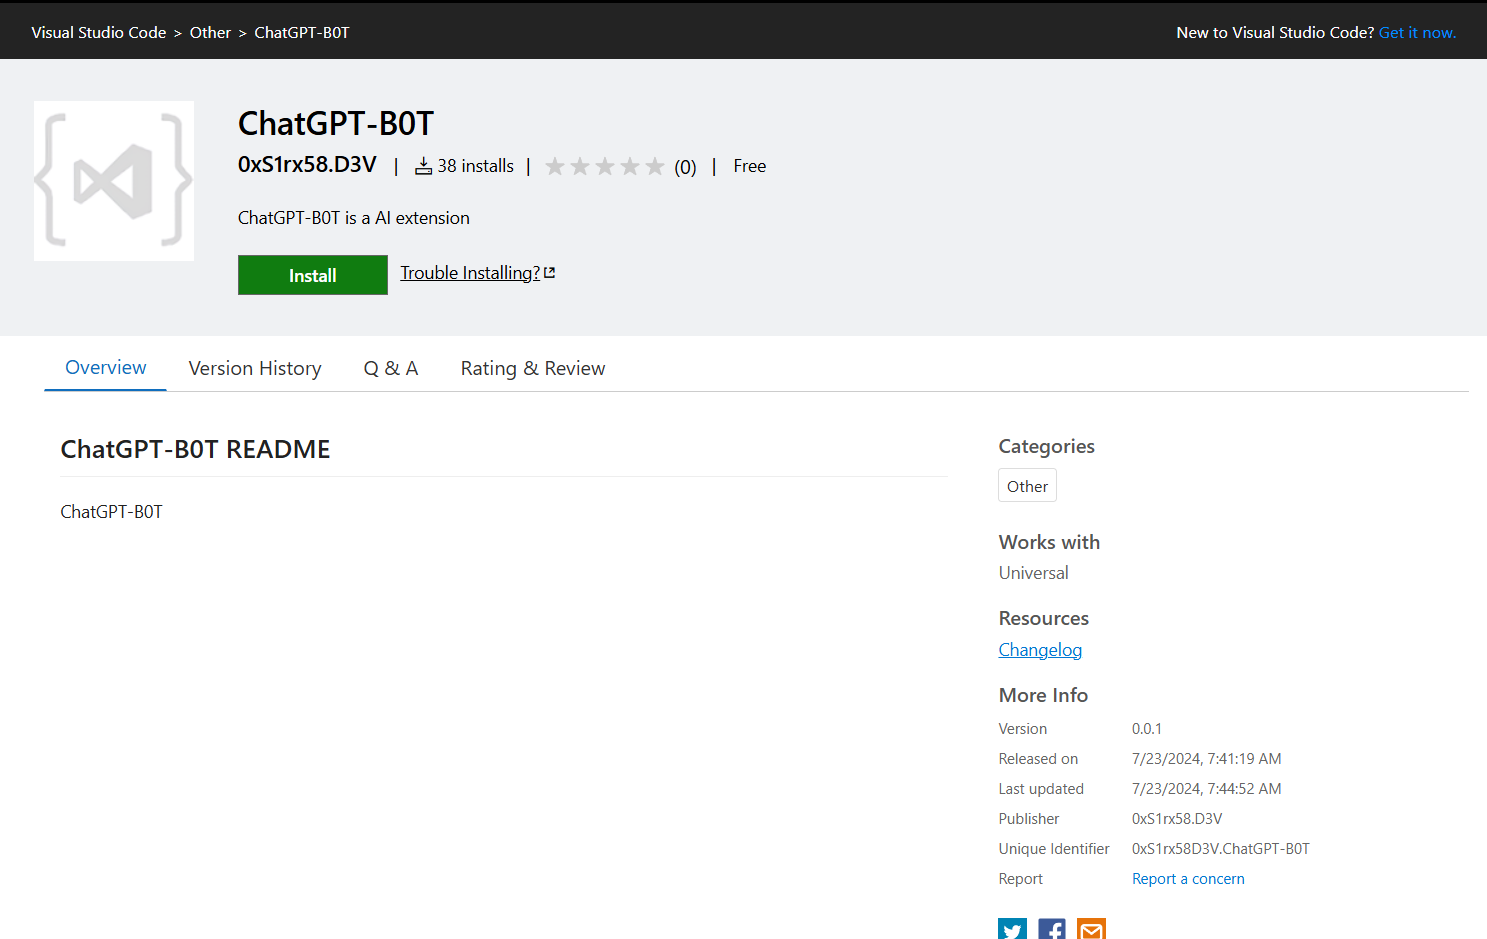Viewport: 1487px width, 939px height.
Task: Click the Publisher value 0xS1rx58.D3V in More Info
Action: (x=1177, y=819)
